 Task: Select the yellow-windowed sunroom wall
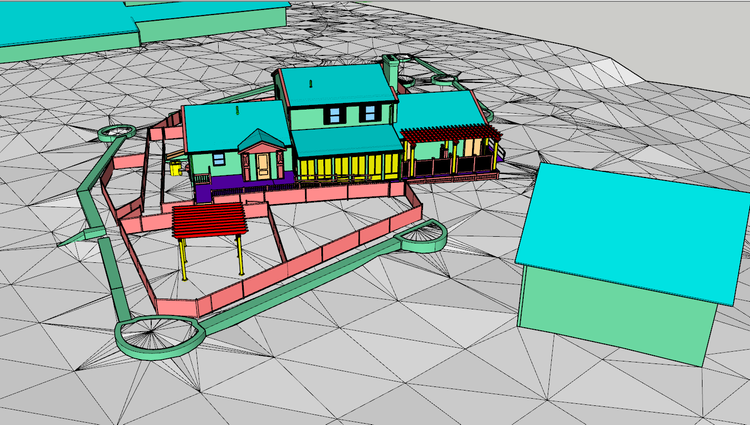click(x=348, y=166)
